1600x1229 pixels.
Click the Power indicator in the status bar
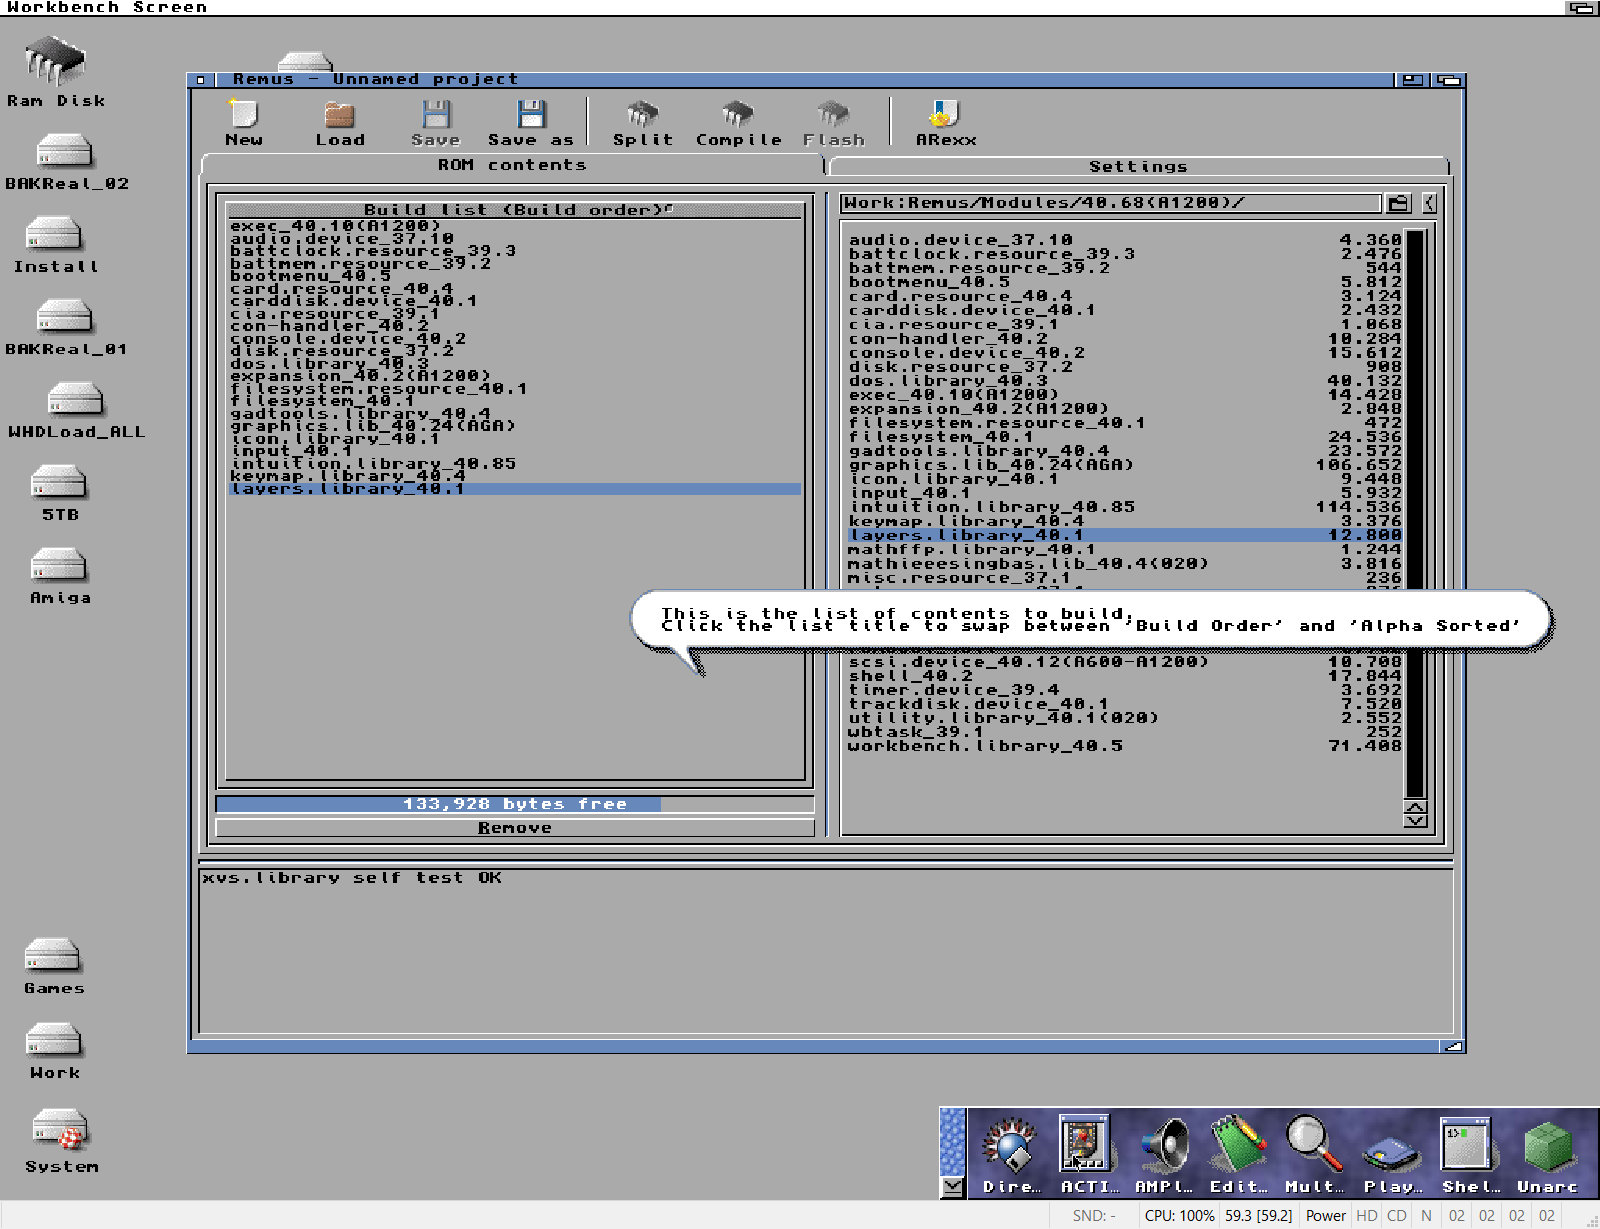(x=1325, y=1216)
